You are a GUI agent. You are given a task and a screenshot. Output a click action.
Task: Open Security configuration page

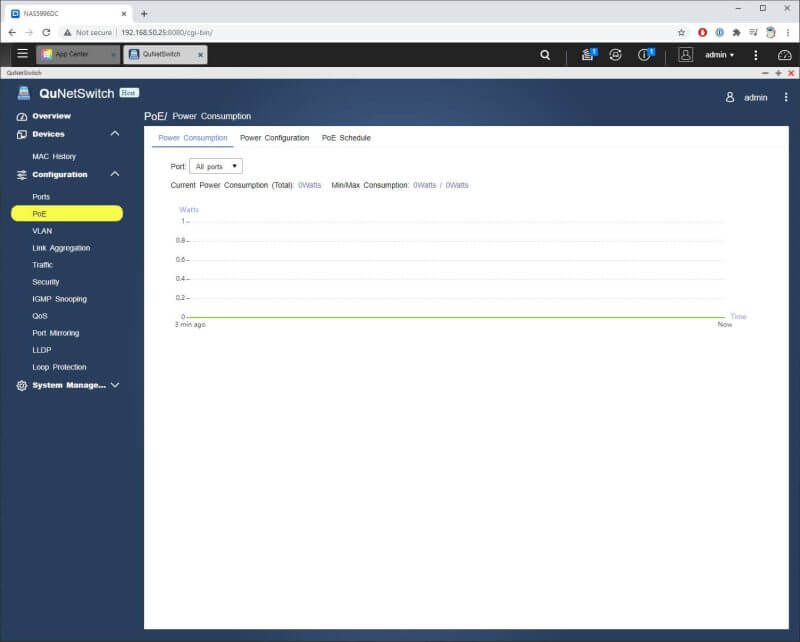point(45,282)
